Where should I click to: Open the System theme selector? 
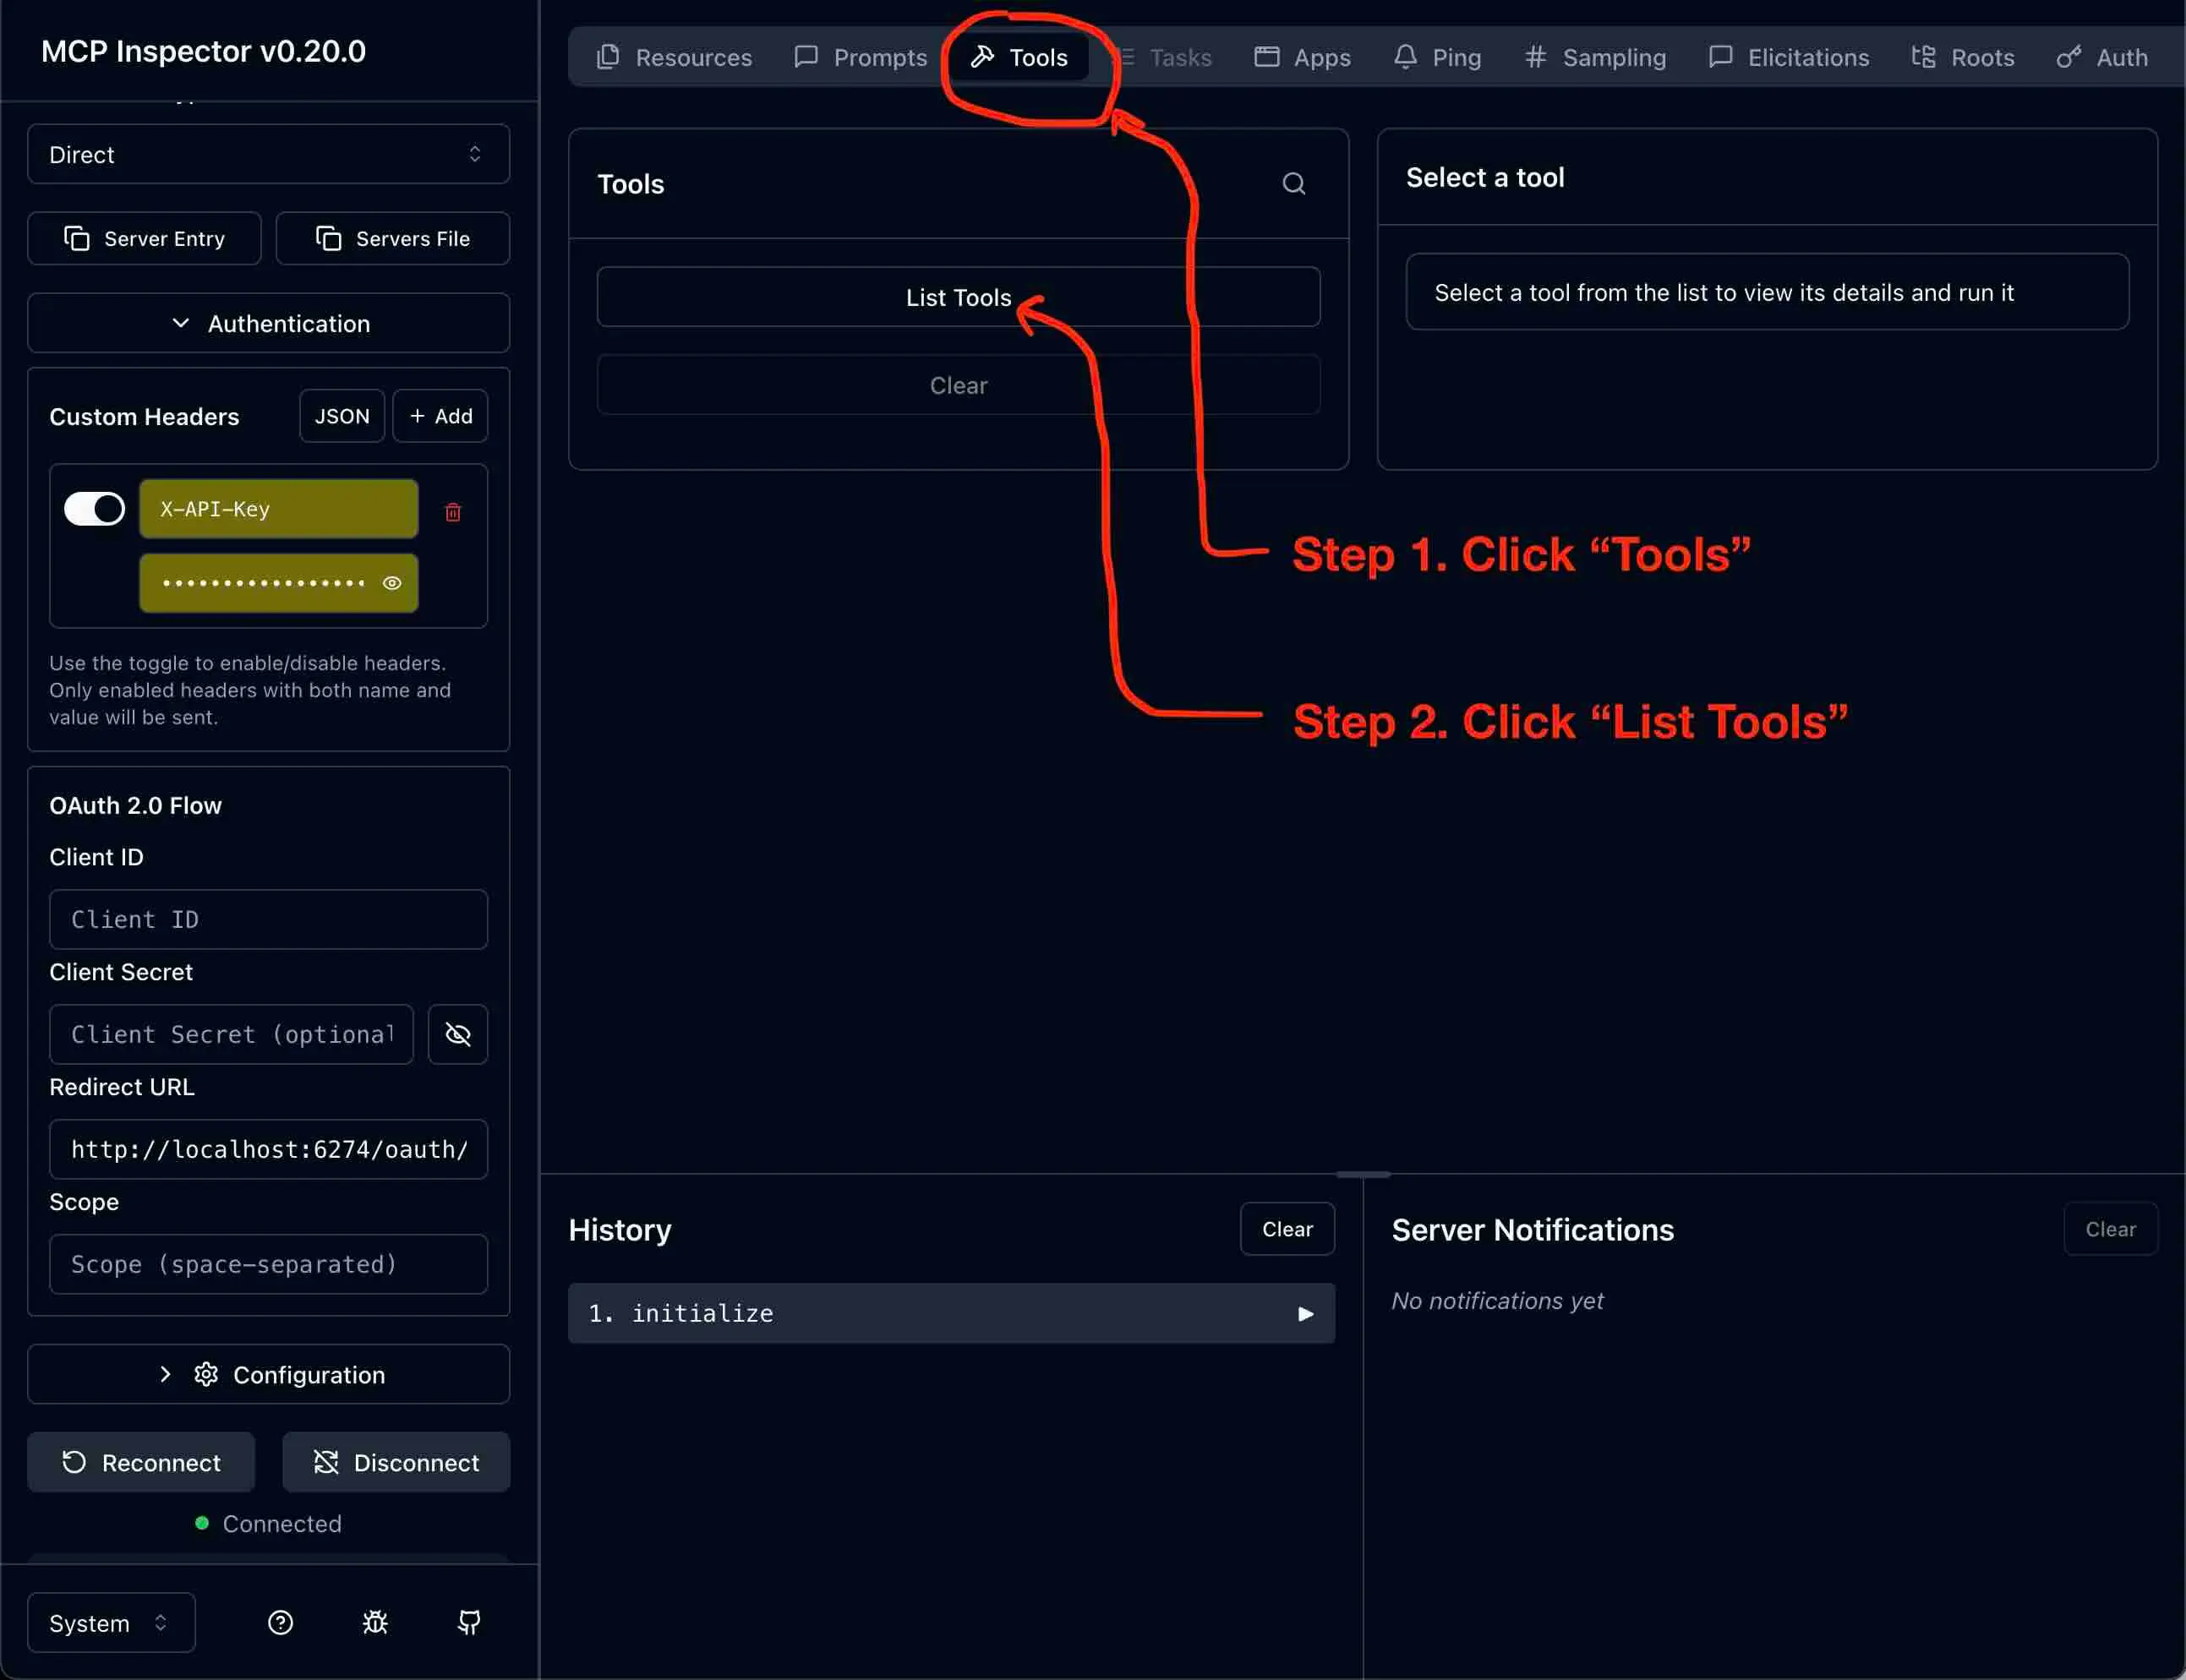(110, 1622)
